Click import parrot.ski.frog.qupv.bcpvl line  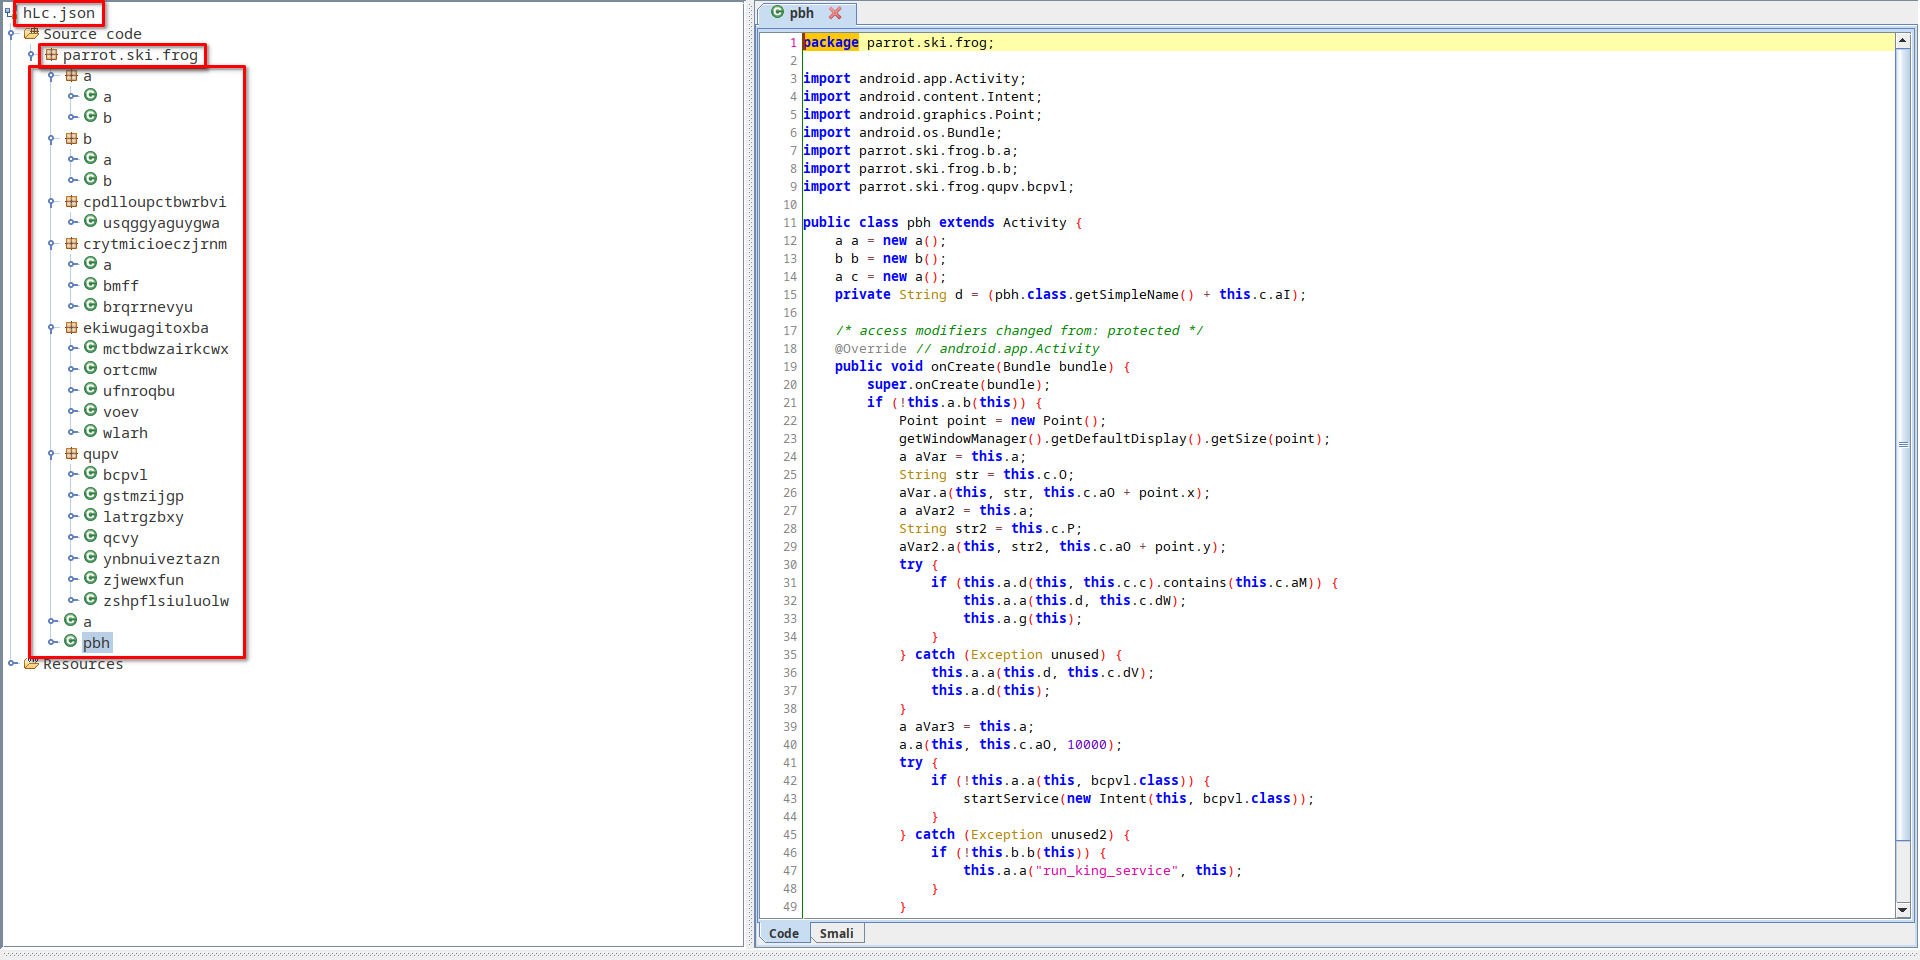pyautogui.click(x=938, y=187)
